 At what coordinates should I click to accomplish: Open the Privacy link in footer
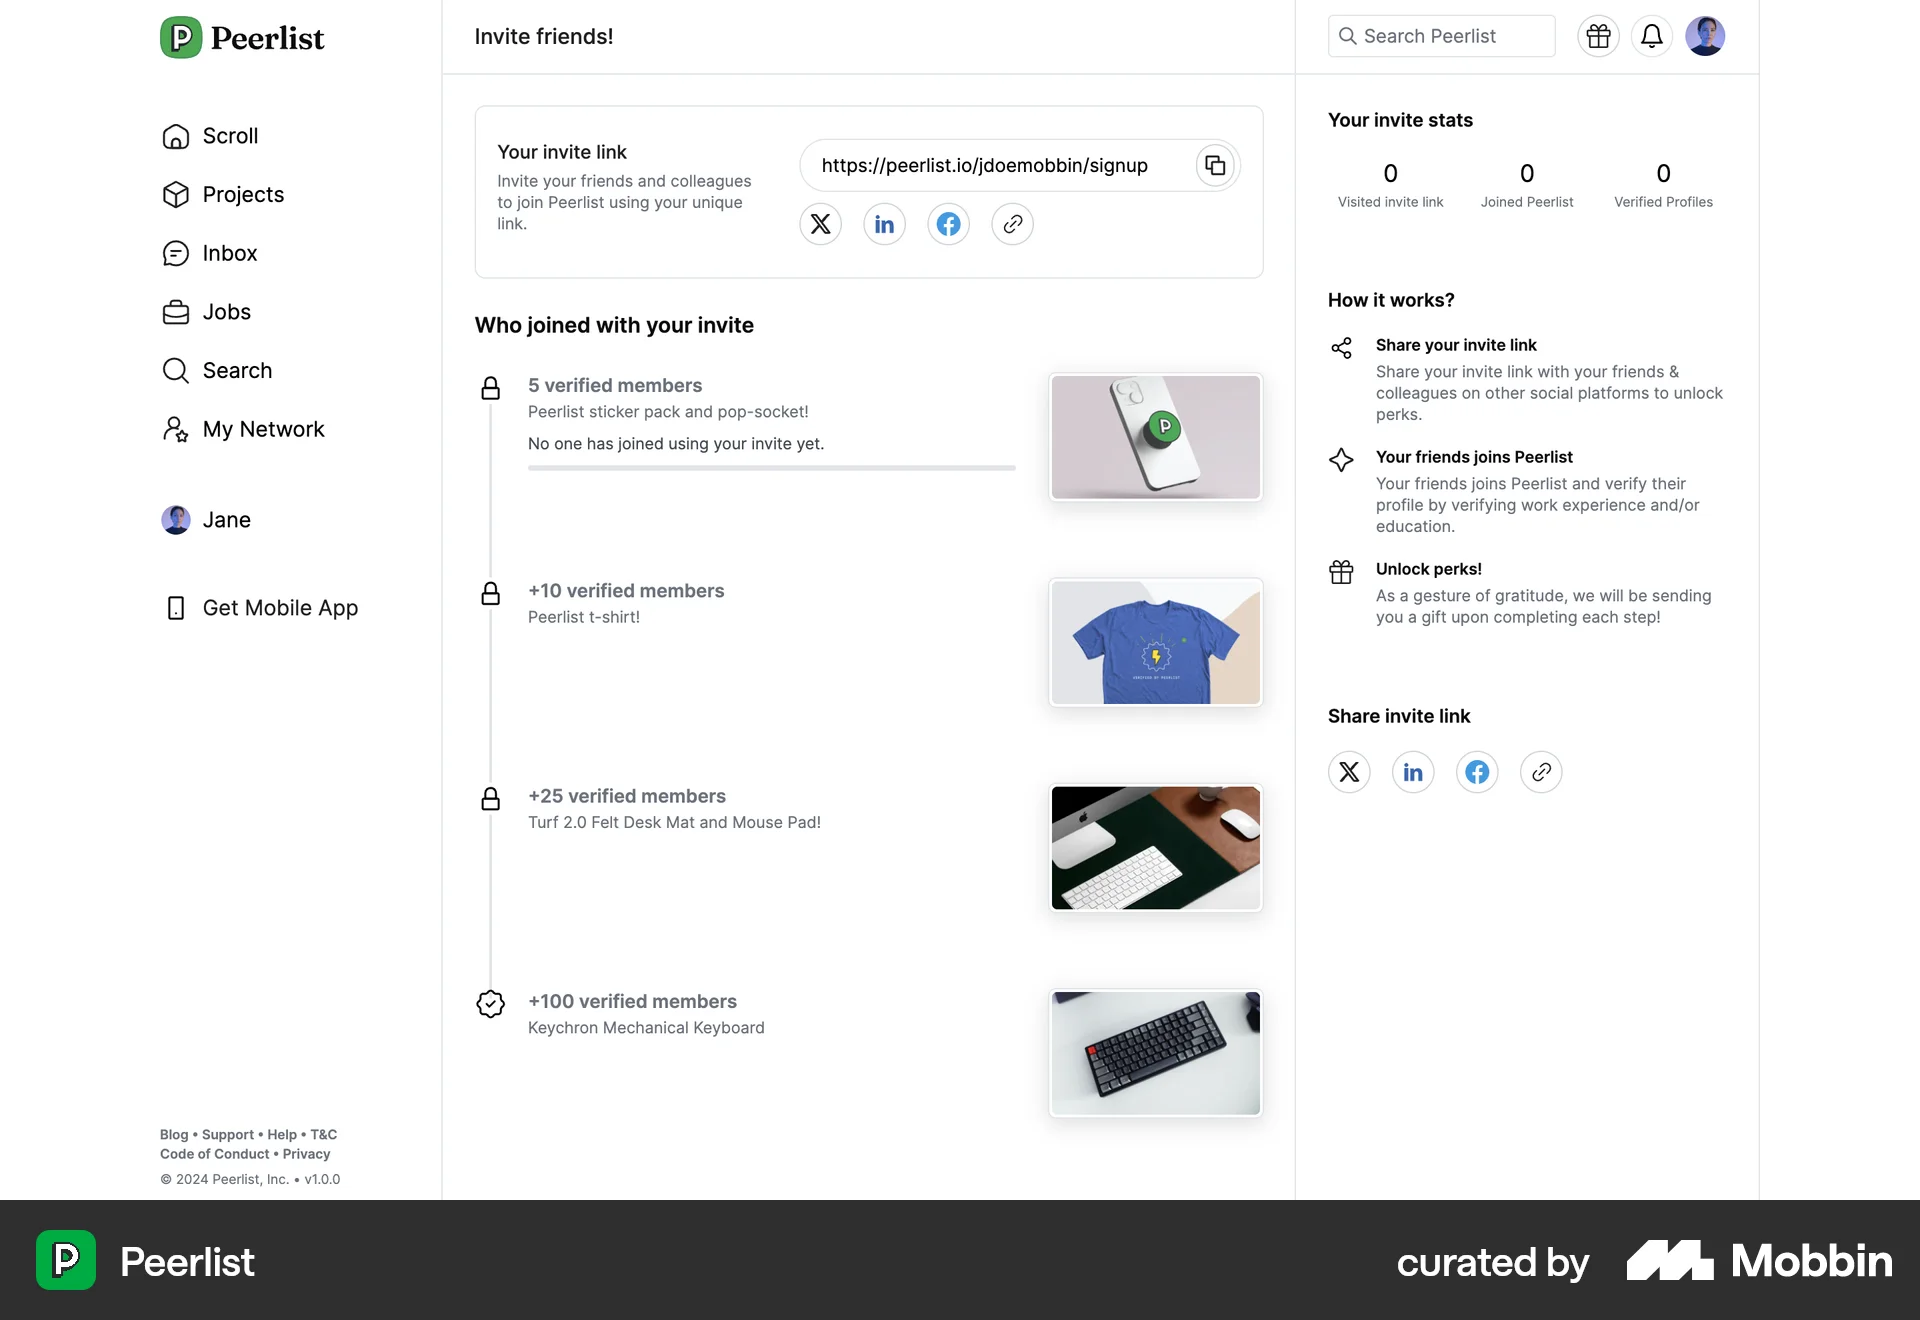(x=306, y=1154)
